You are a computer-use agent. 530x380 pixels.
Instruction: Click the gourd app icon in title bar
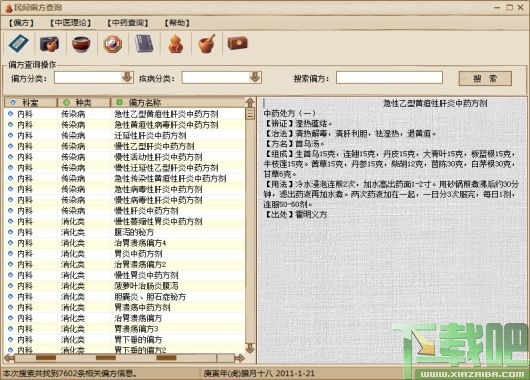pyautogui.click(x=8, y=8)
